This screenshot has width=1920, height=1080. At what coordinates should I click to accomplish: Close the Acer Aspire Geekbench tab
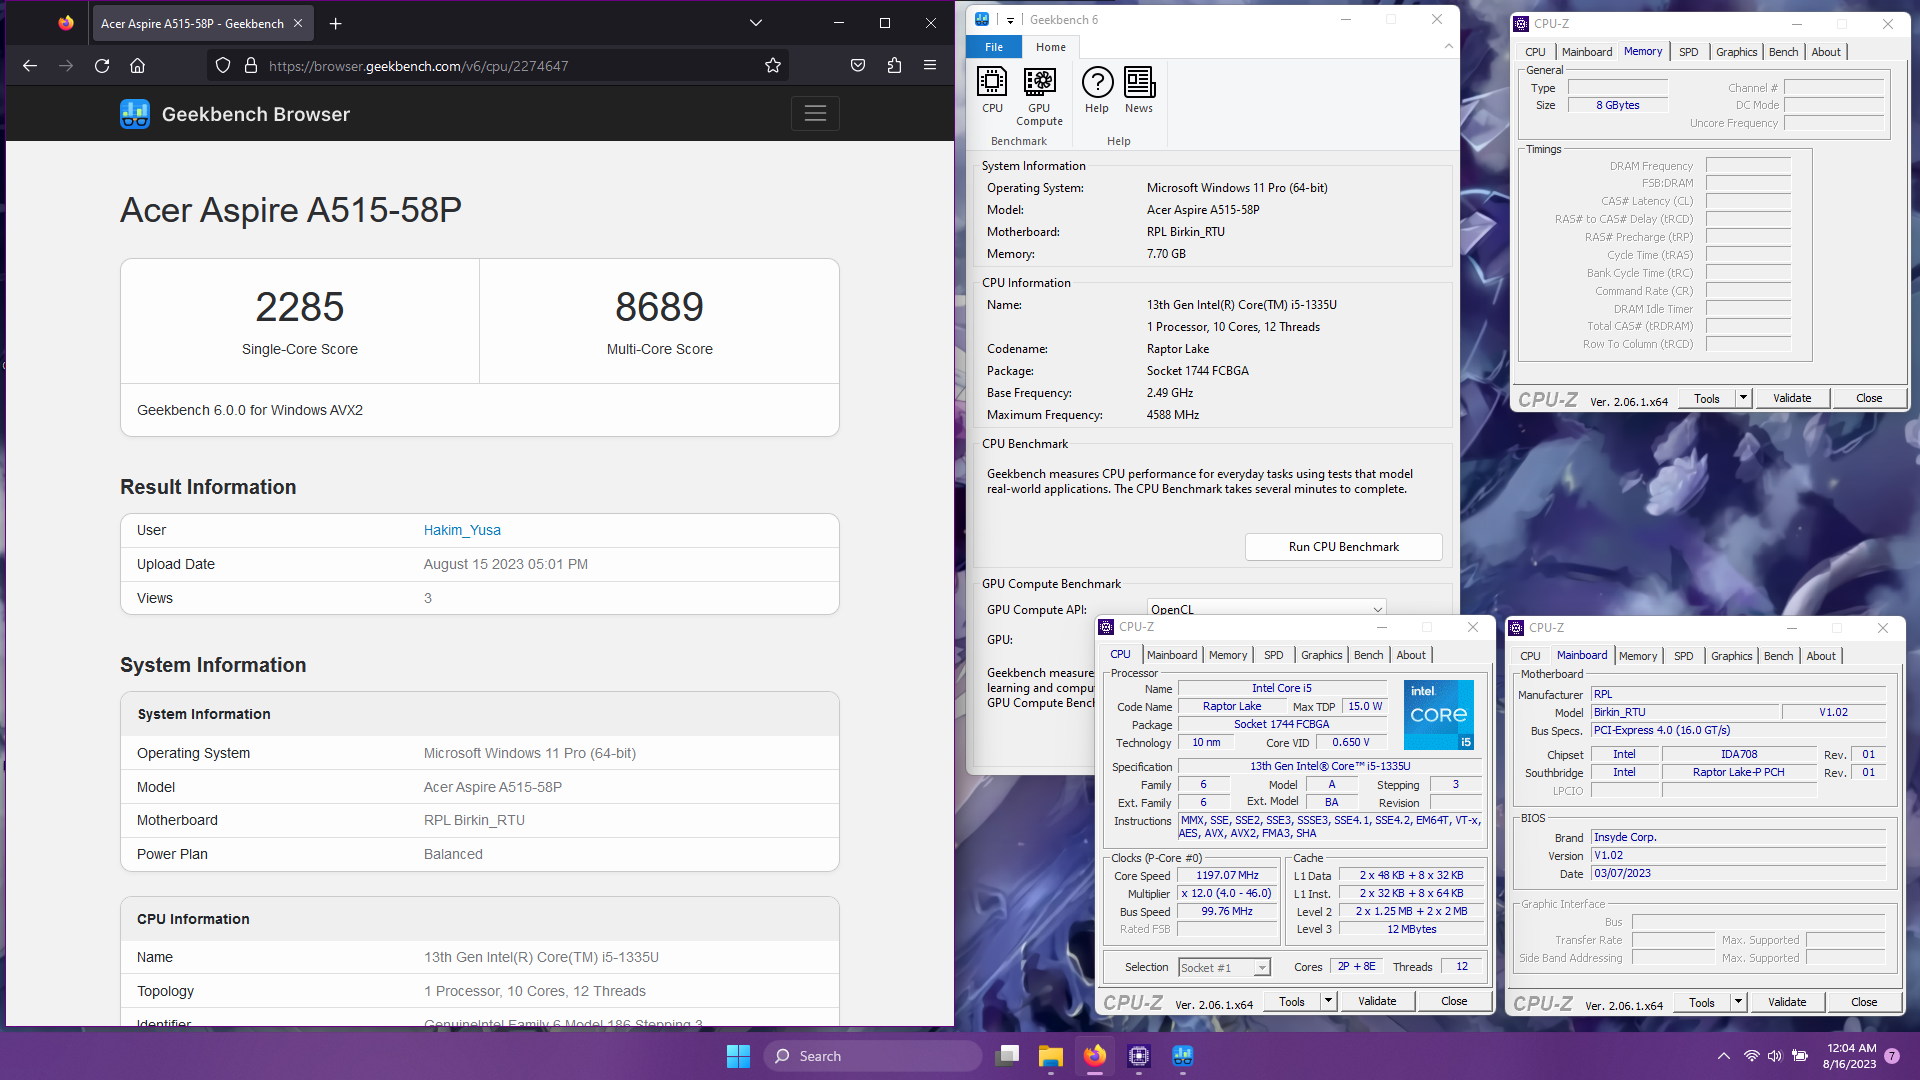(x=298, y=23)
